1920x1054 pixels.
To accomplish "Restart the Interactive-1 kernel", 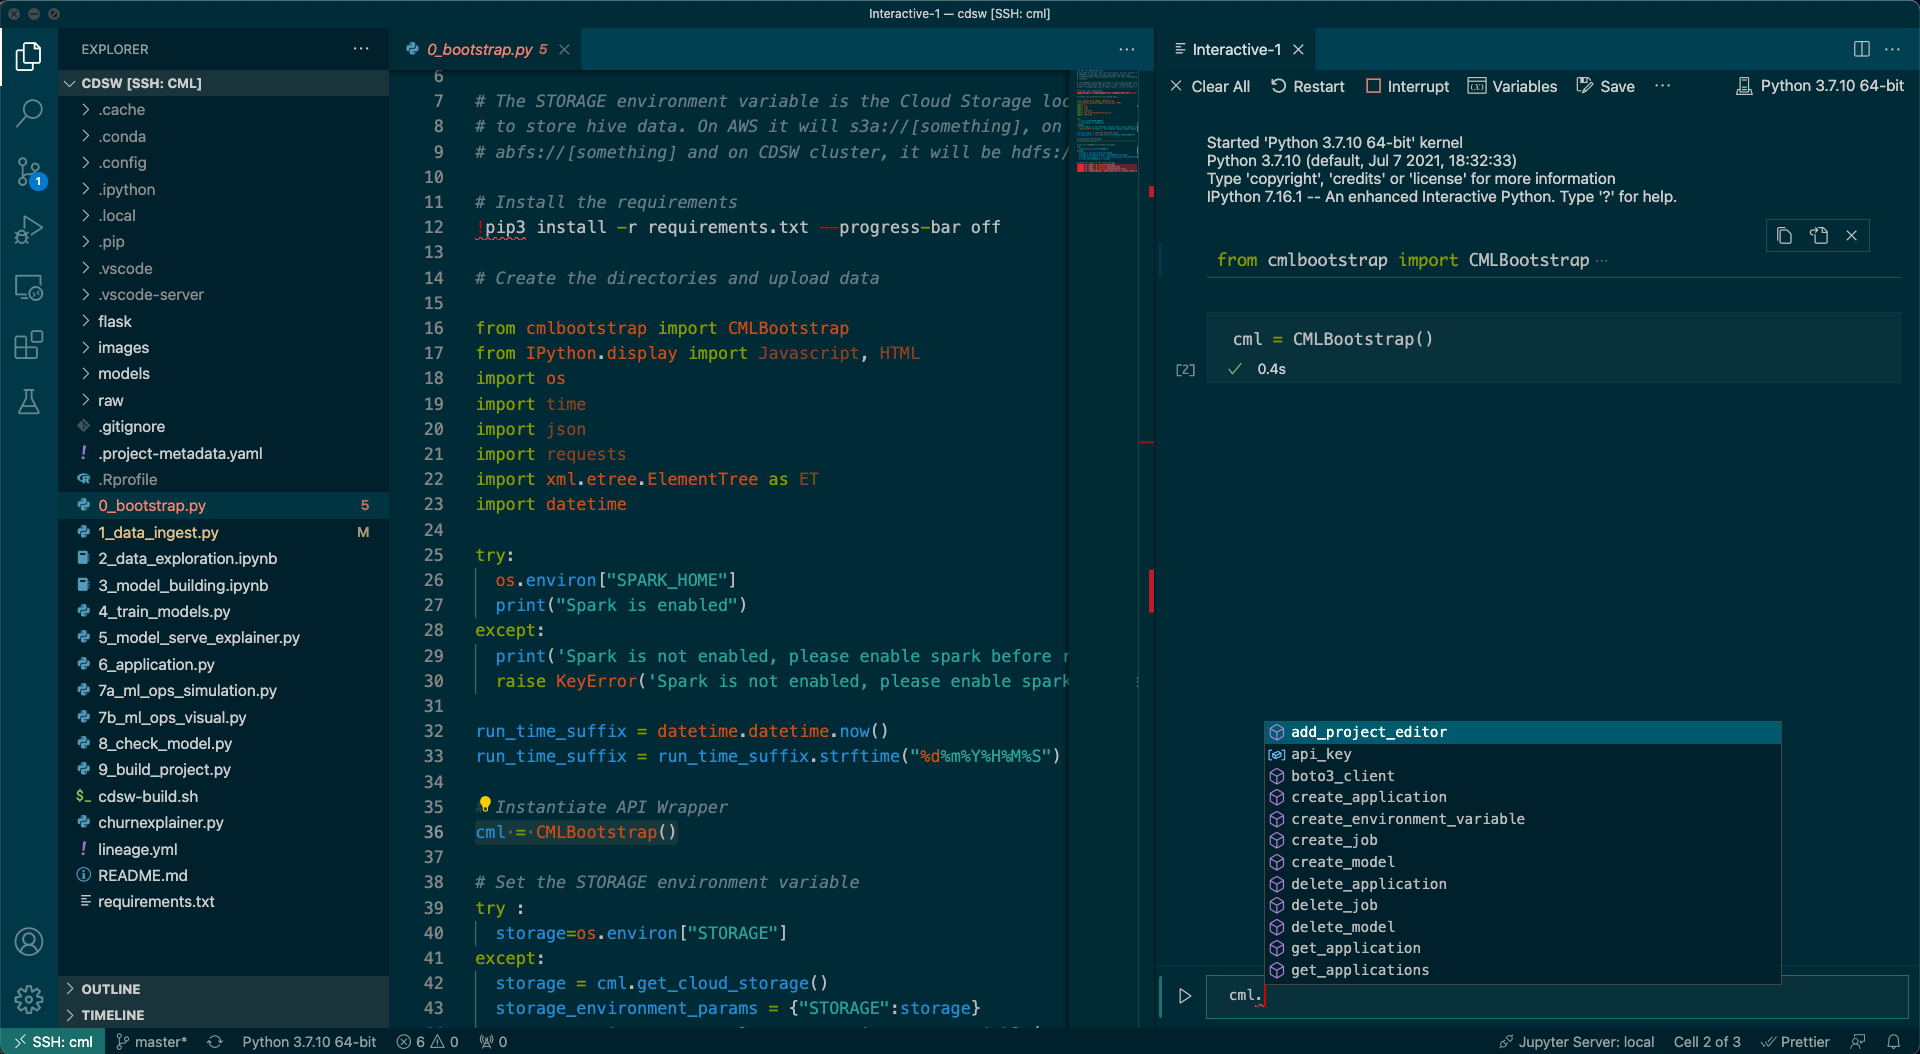I will 1307,86.
